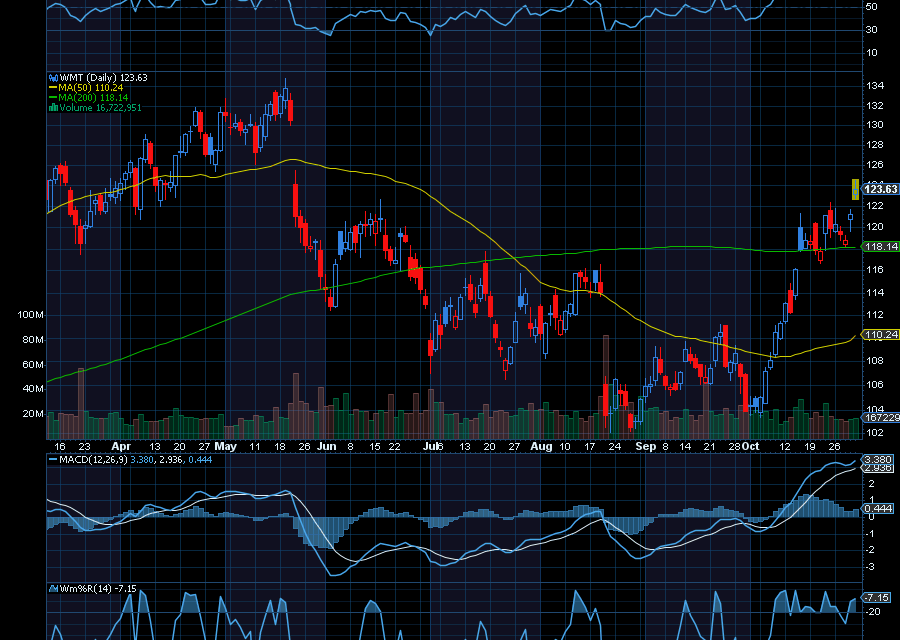Click the 80M volume axis label
The width and height of the screenshot is (900, 640).
coord(33,340)
